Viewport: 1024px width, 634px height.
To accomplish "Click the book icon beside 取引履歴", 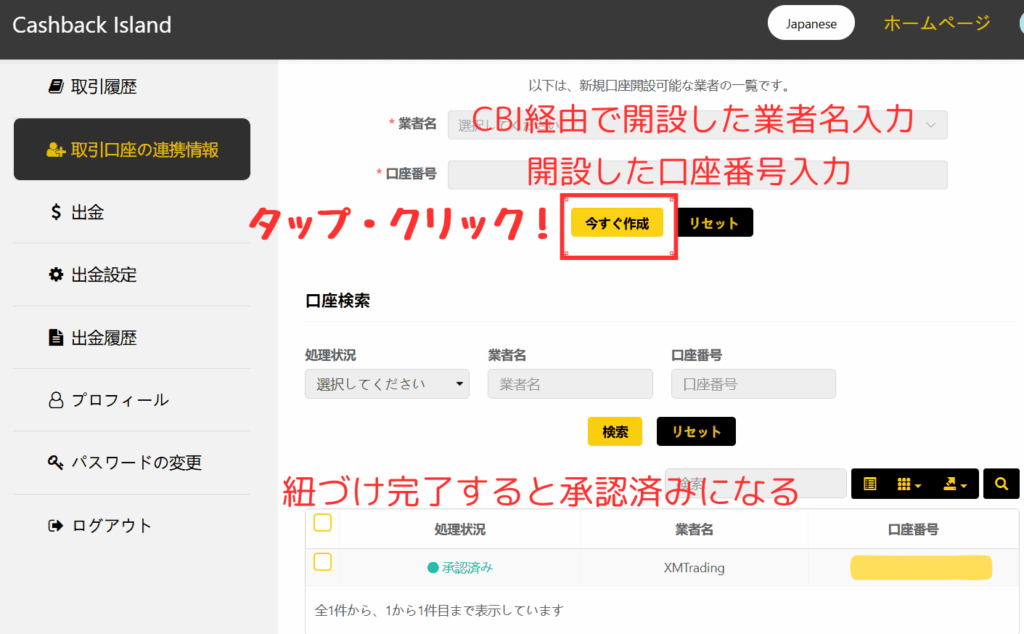I will [56, 86].
